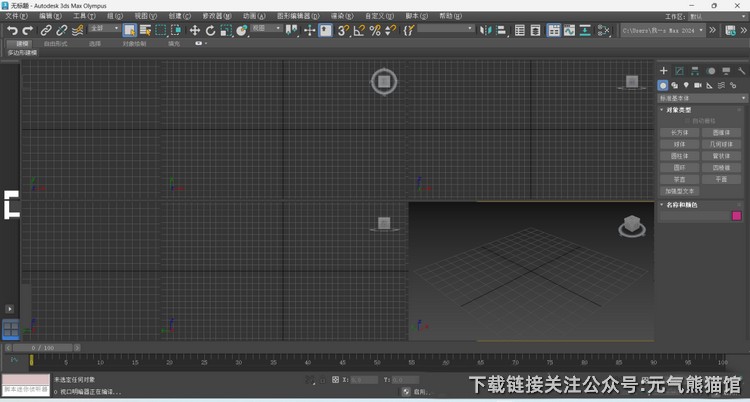Click the Mirror tool icon
Screen dimensions: 750x402
[485, 31]
